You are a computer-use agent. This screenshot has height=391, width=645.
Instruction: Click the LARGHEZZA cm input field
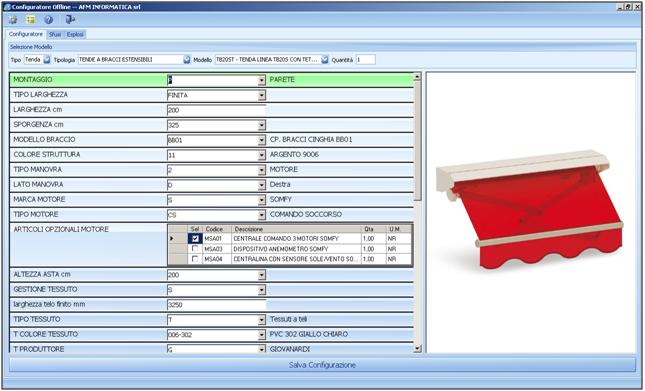tap(216, 110)
